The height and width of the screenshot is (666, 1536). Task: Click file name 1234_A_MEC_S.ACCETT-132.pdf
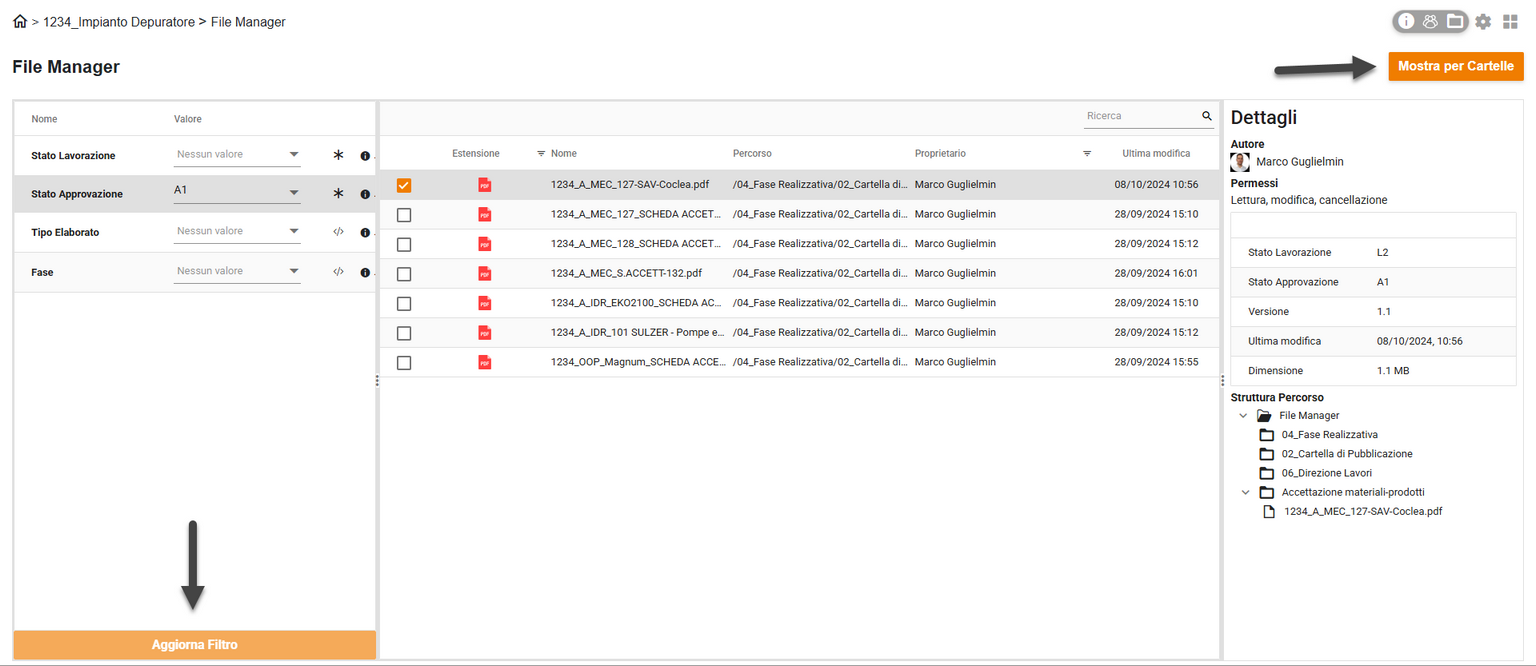626,273
